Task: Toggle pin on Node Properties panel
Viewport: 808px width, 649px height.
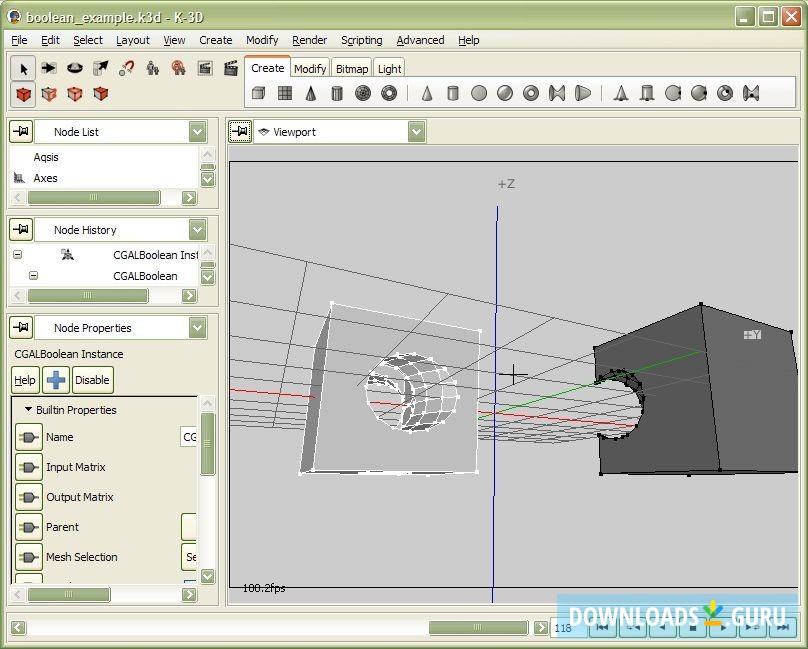Action: click(x=20, y=328)
